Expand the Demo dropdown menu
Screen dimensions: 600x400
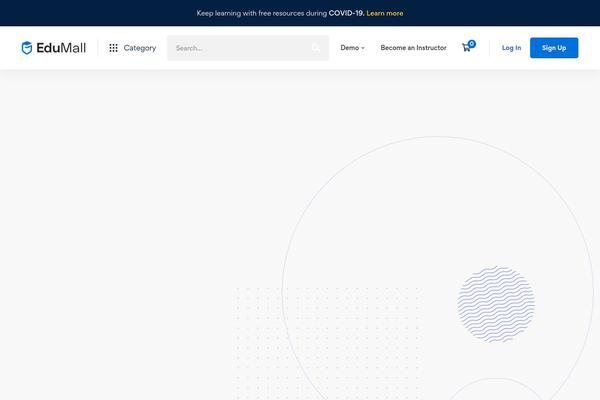[352, 48]
